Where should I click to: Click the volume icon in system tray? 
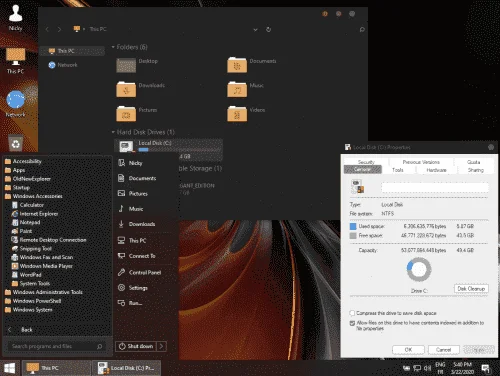(427, 368)
